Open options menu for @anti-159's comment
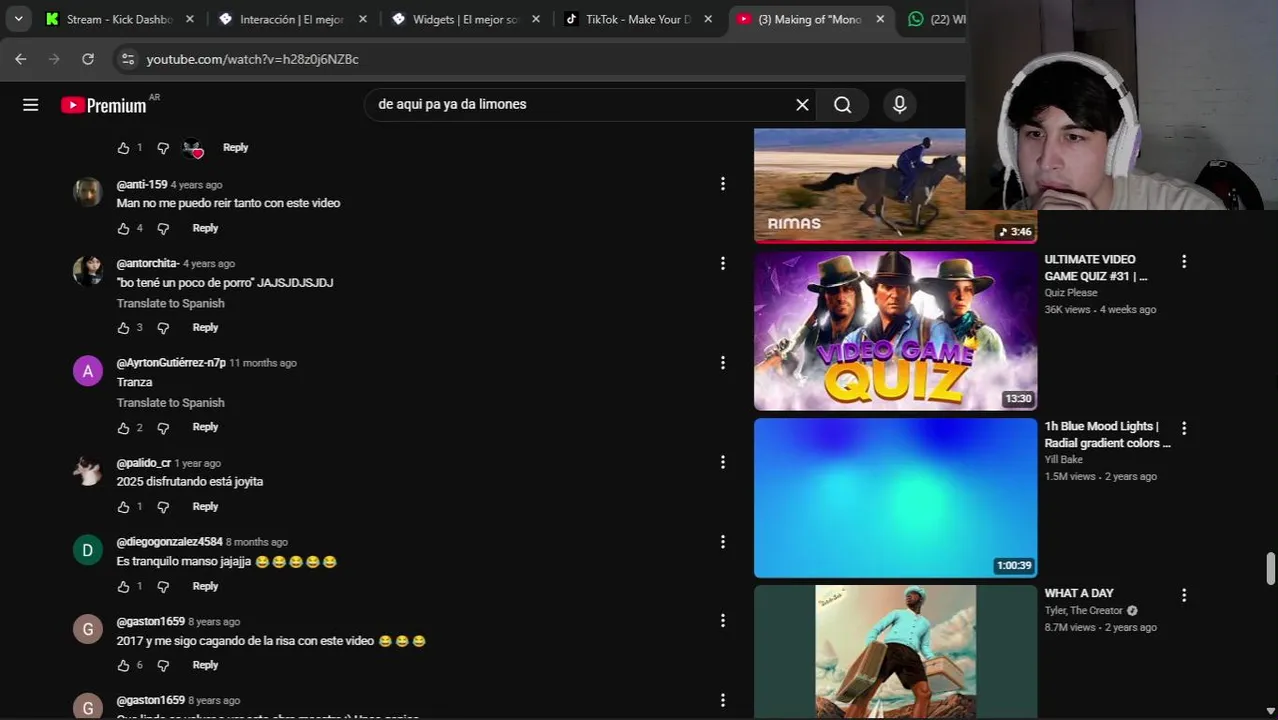This screenshot has height=720, width=1278. coord(722,184)
